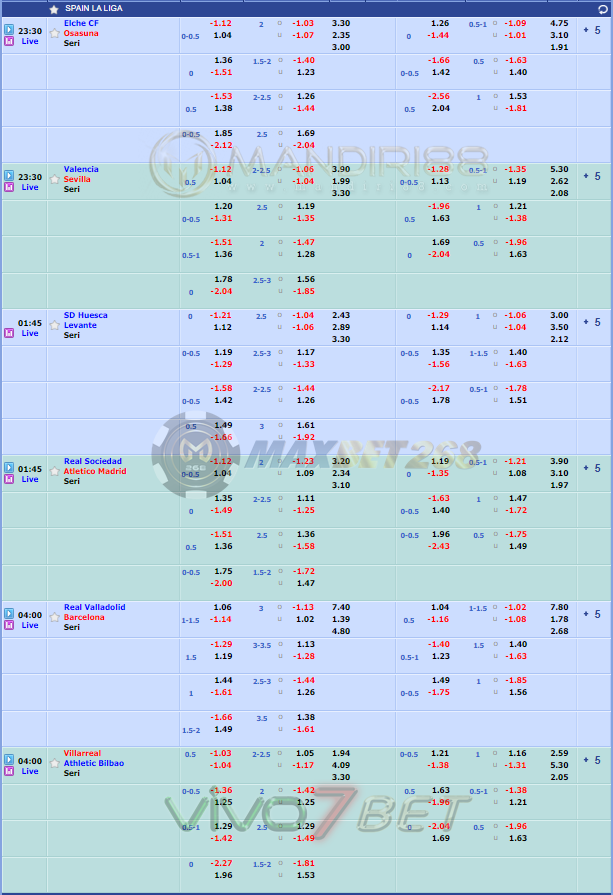Select Elche handicap odds -2.12
613x895 pixels.
click(x=221, y=146)
